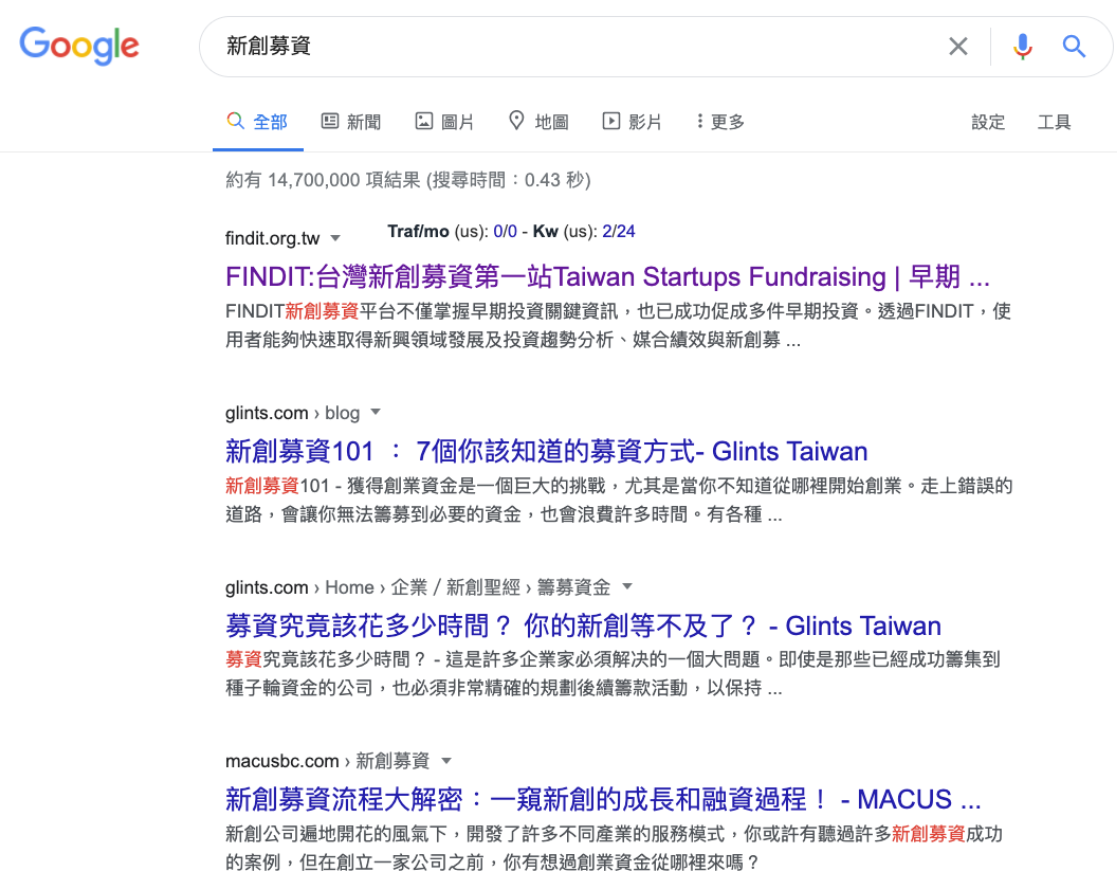Expand dropdown arrow next to macusbc.com › 新創募資

(x=446, y=760)
